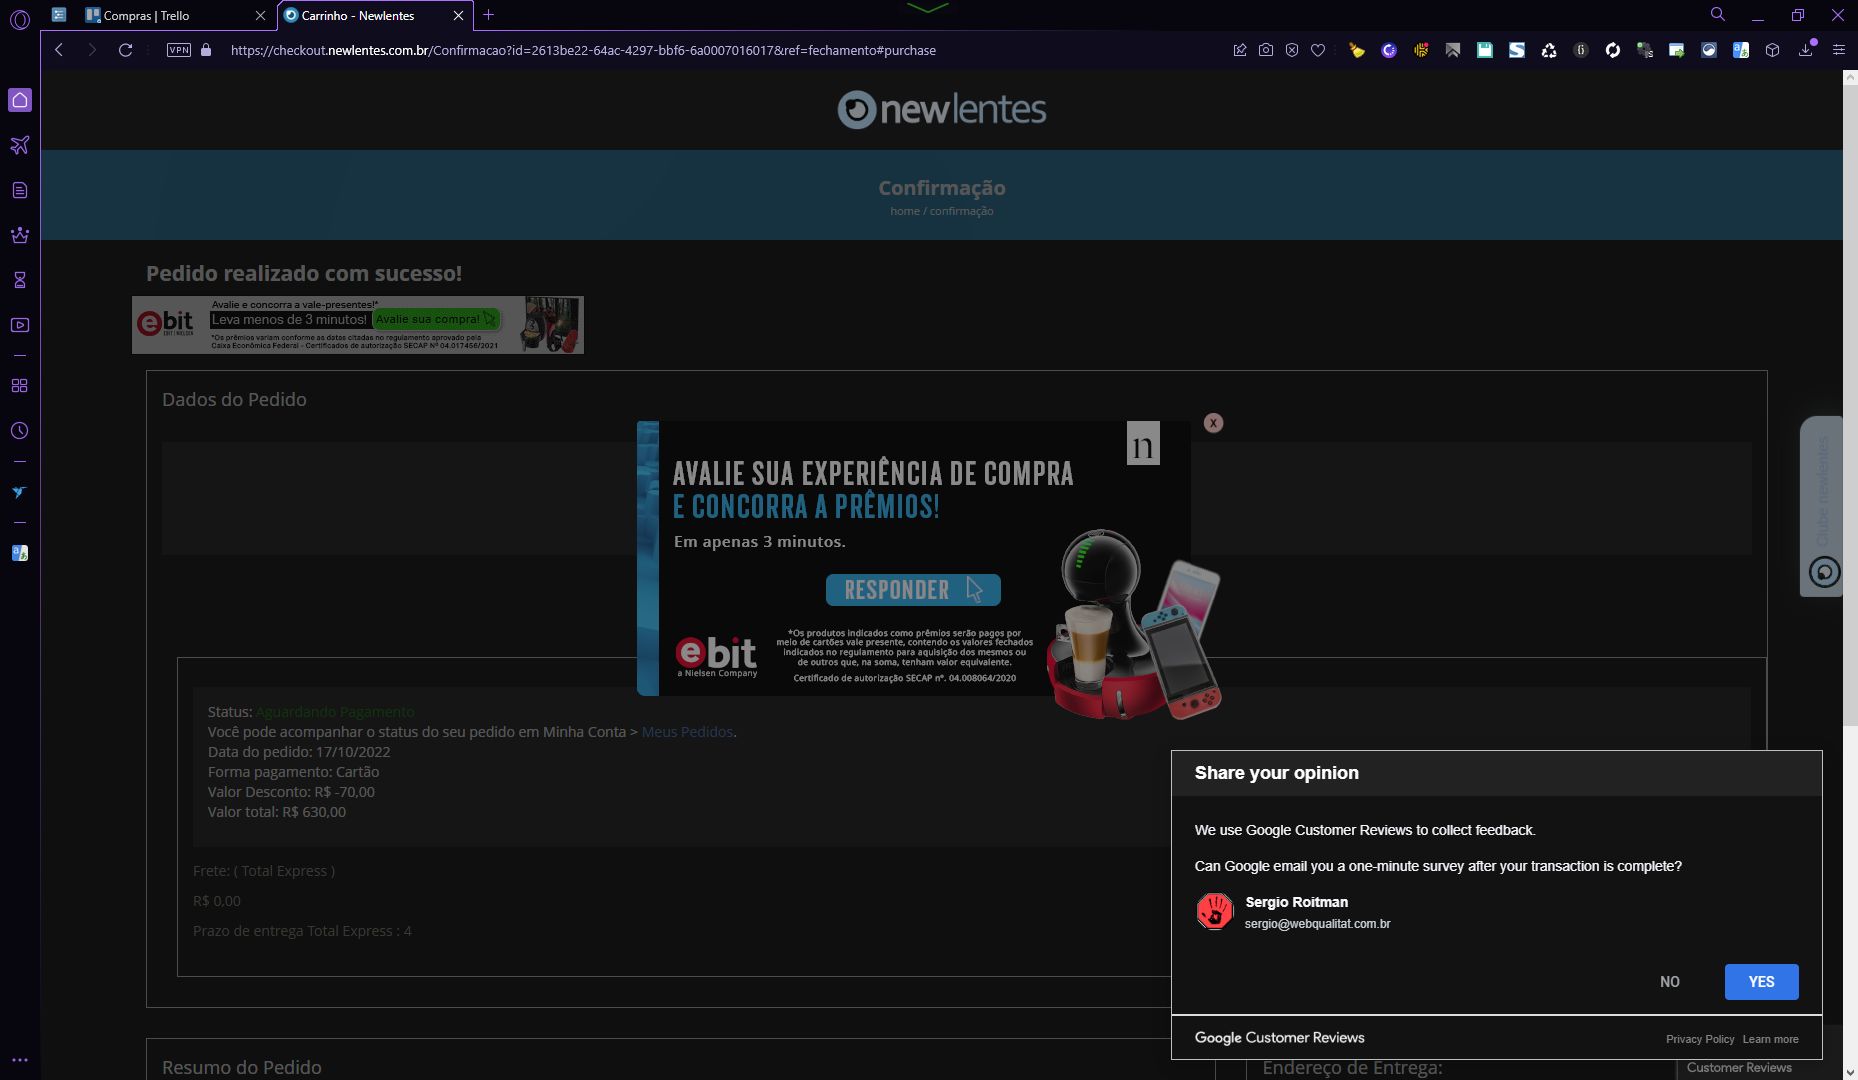Click the 'Aguardando Pagamento' status text

(335, 712)
